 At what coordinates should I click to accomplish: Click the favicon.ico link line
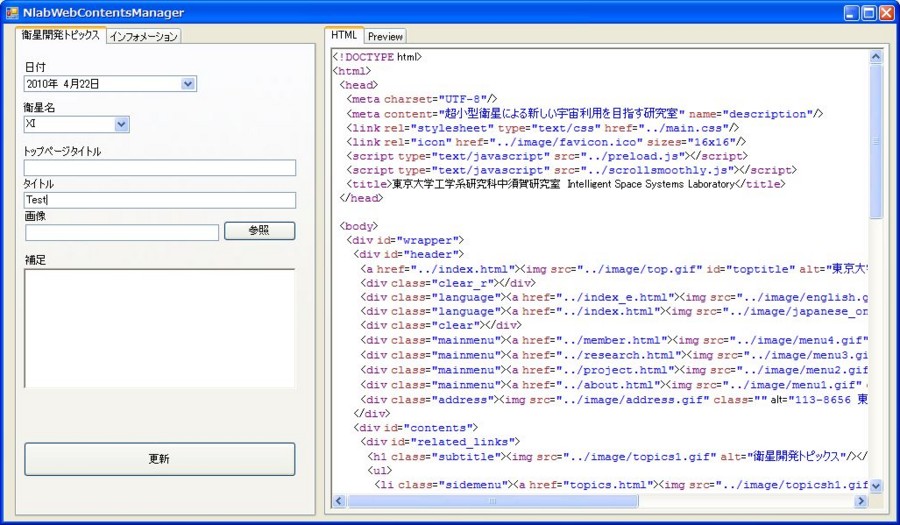click(x=546, y=142)
